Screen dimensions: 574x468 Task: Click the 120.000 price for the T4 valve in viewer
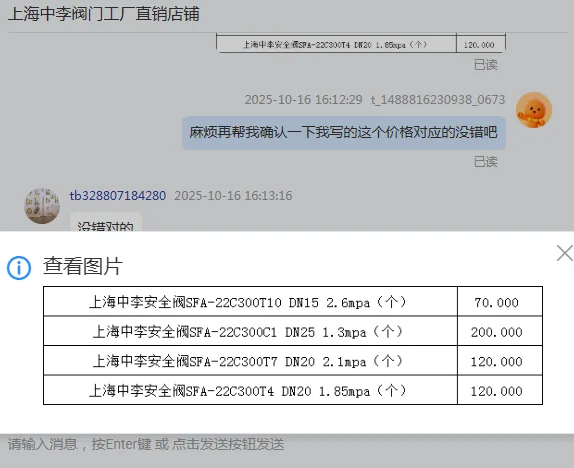point(500,390)
